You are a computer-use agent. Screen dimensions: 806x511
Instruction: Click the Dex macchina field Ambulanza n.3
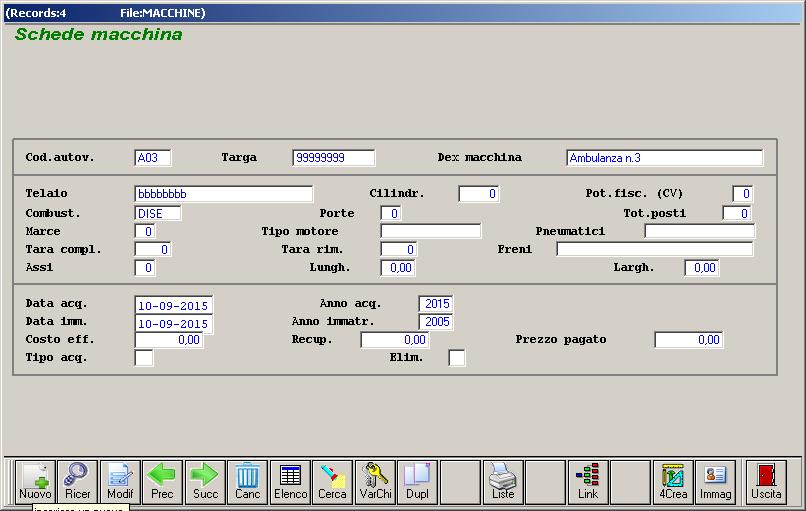[665, 158]
